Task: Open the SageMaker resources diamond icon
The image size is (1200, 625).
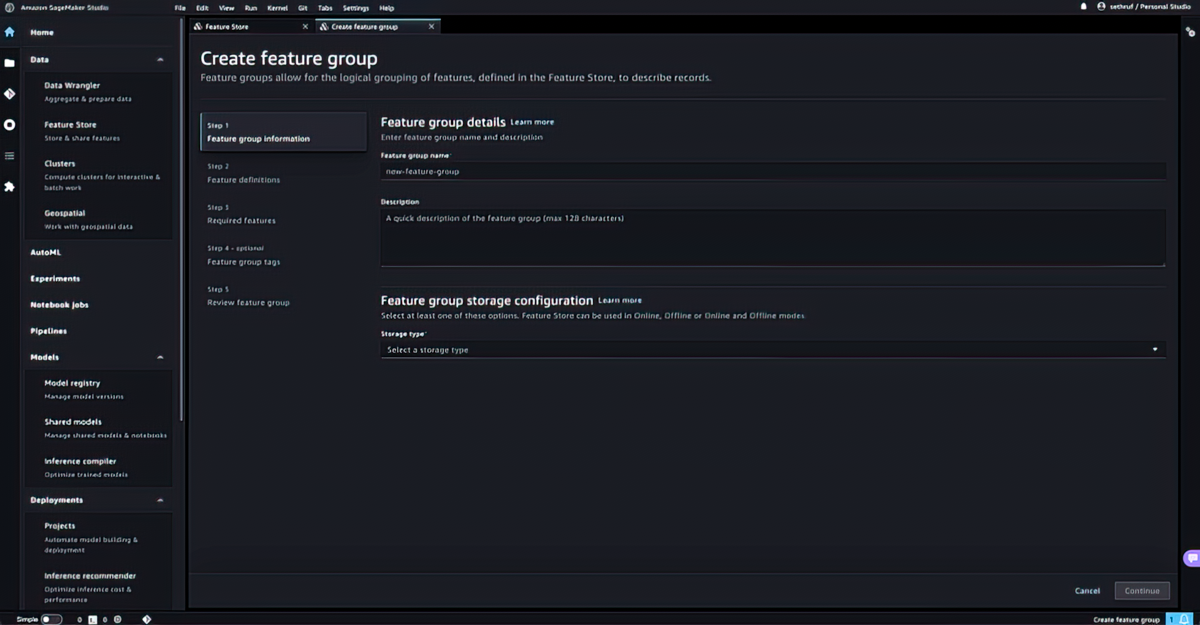Action: (10, 93)
